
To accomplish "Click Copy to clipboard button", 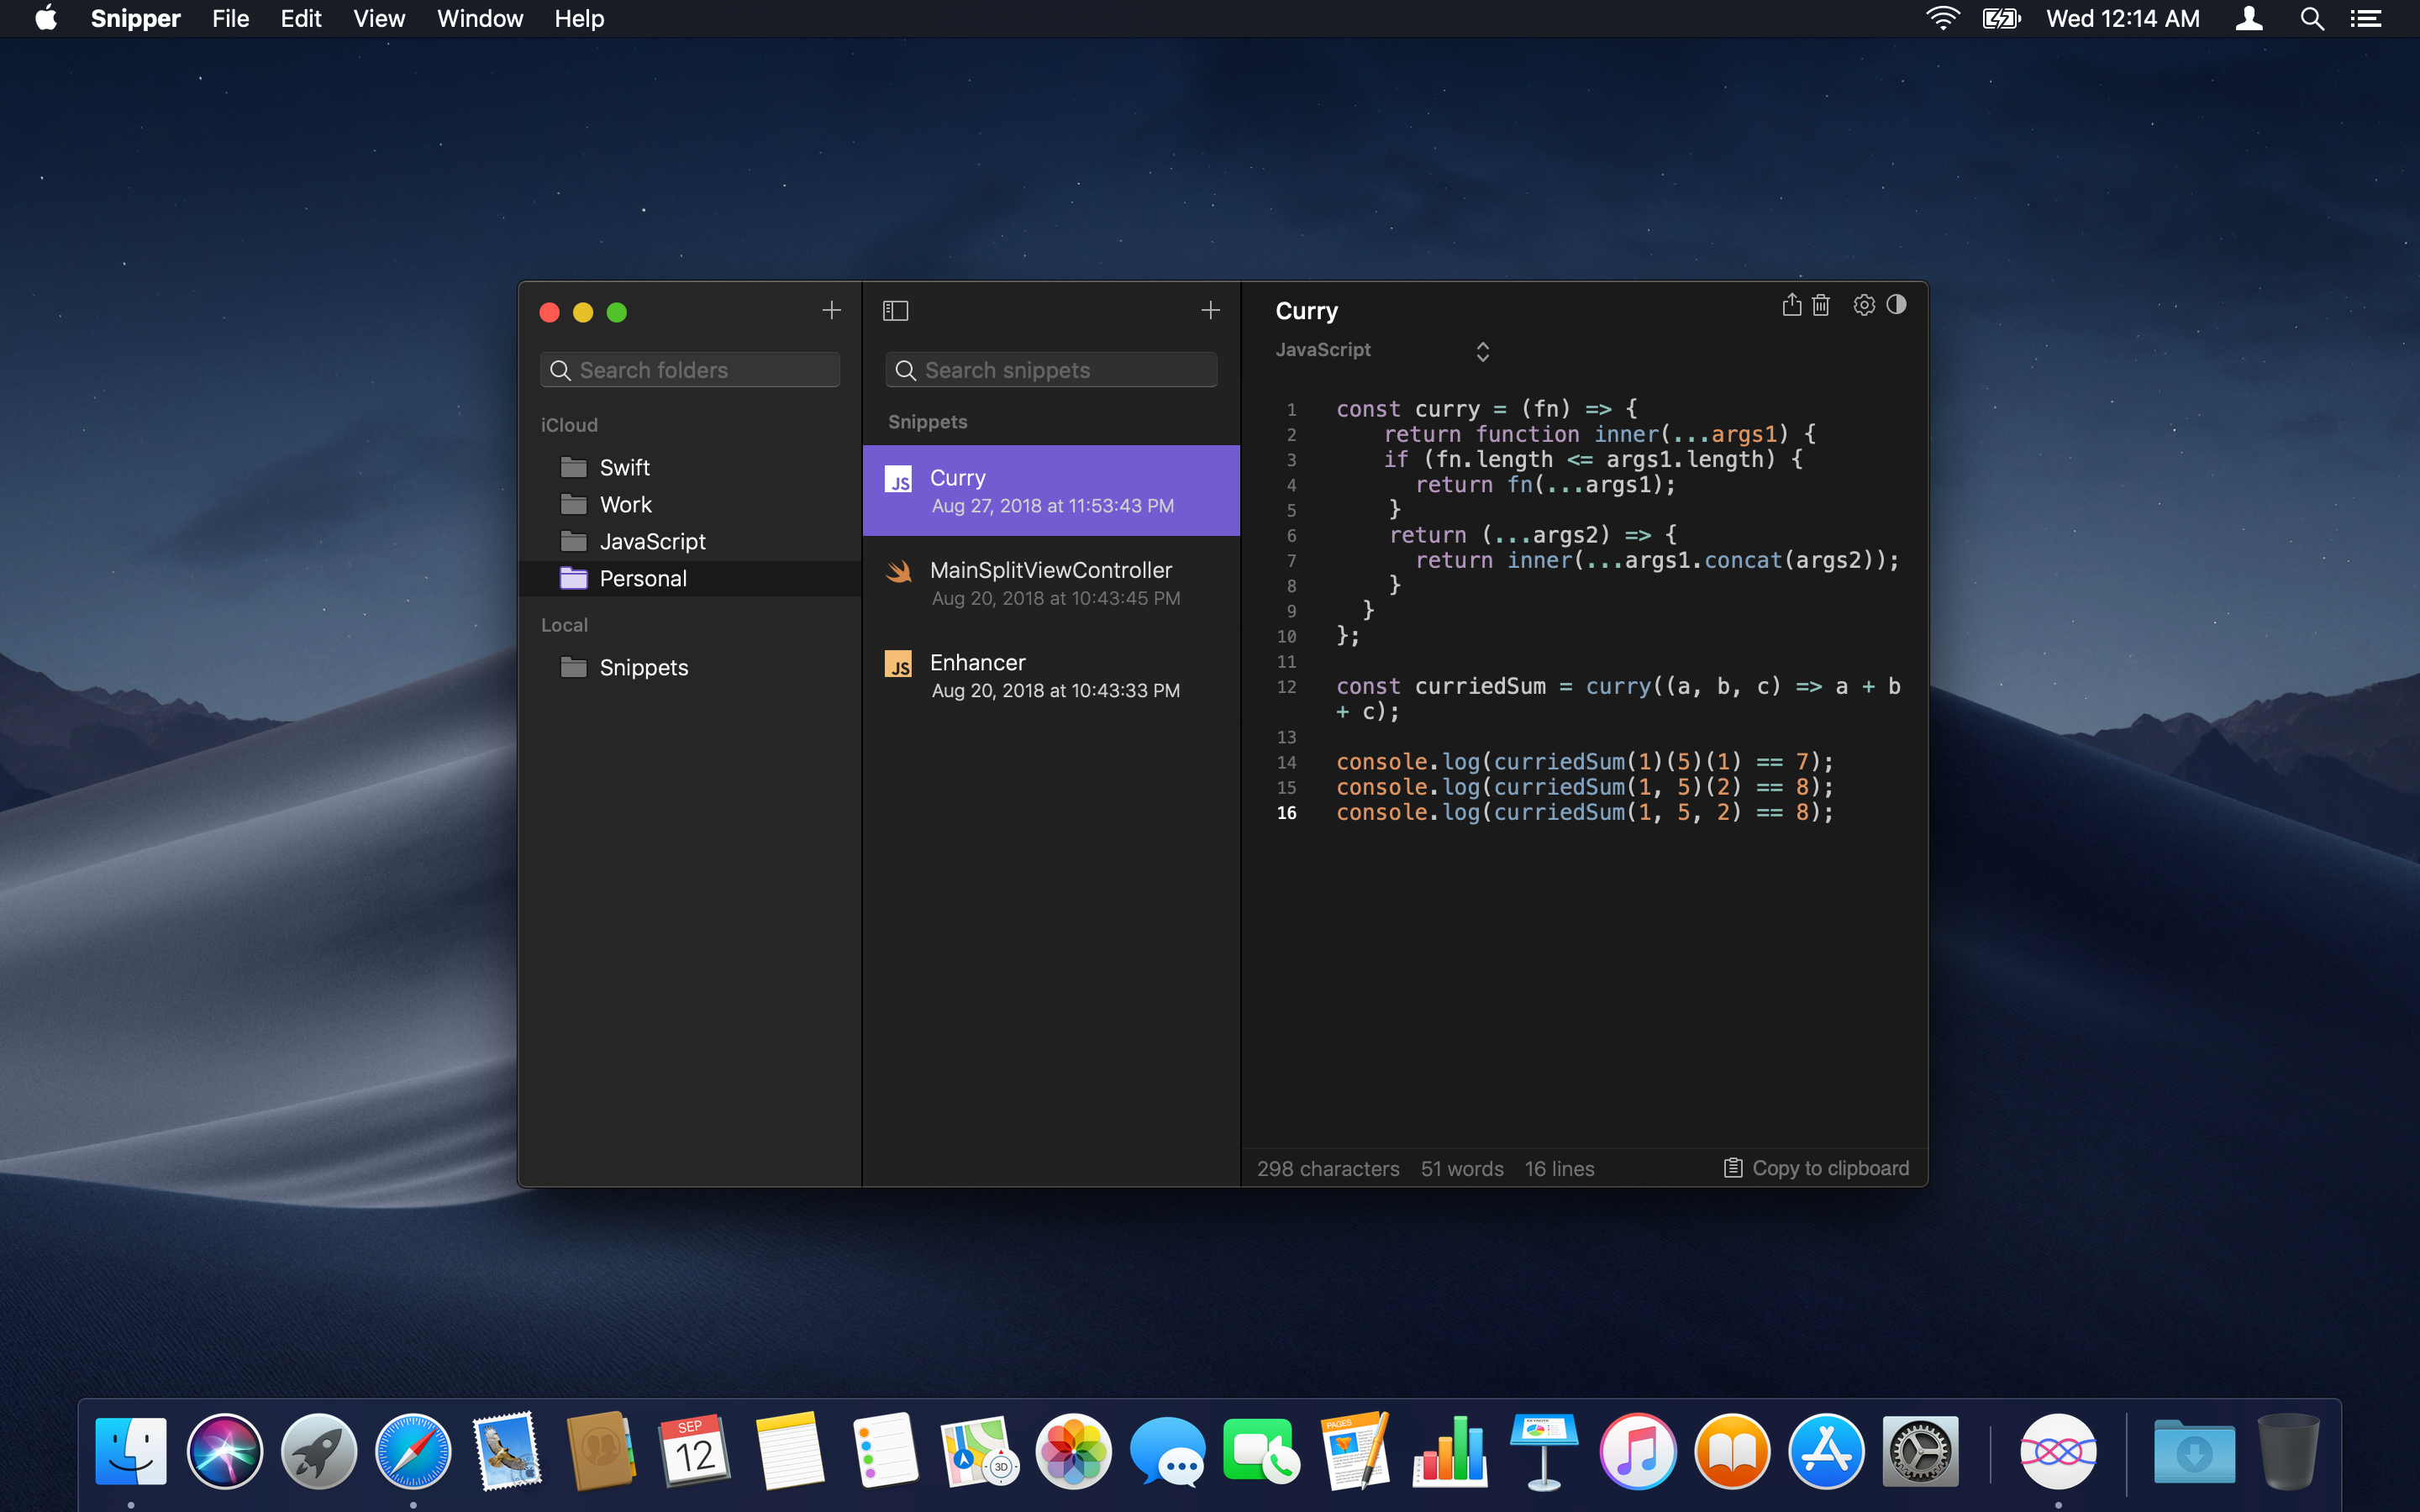I will point(1816,1168).
